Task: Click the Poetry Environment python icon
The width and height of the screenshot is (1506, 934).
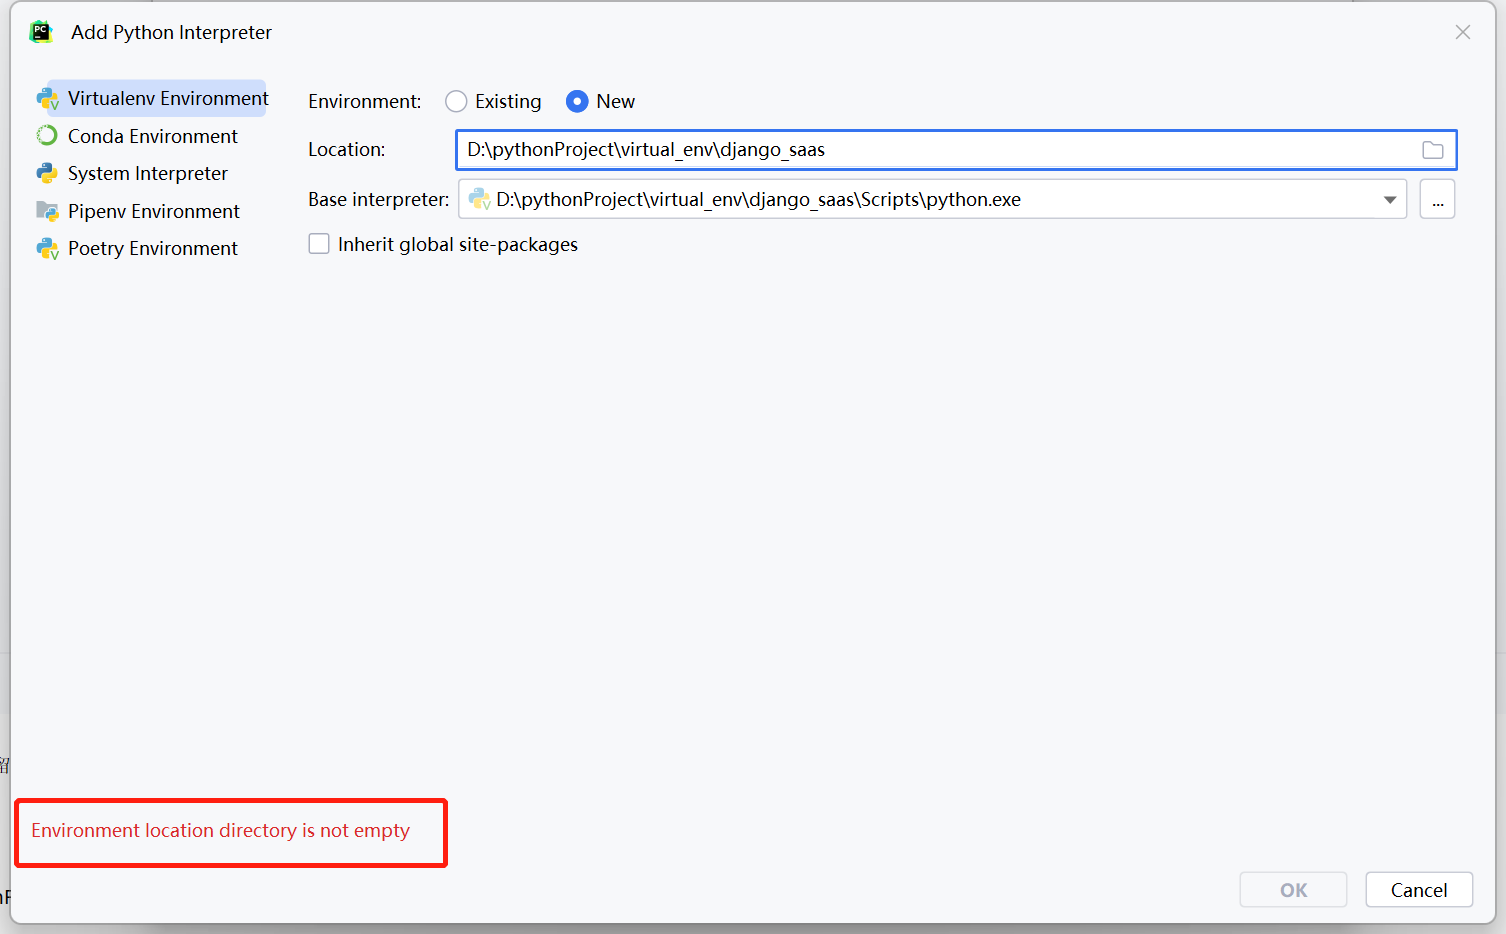Action: 47,248
